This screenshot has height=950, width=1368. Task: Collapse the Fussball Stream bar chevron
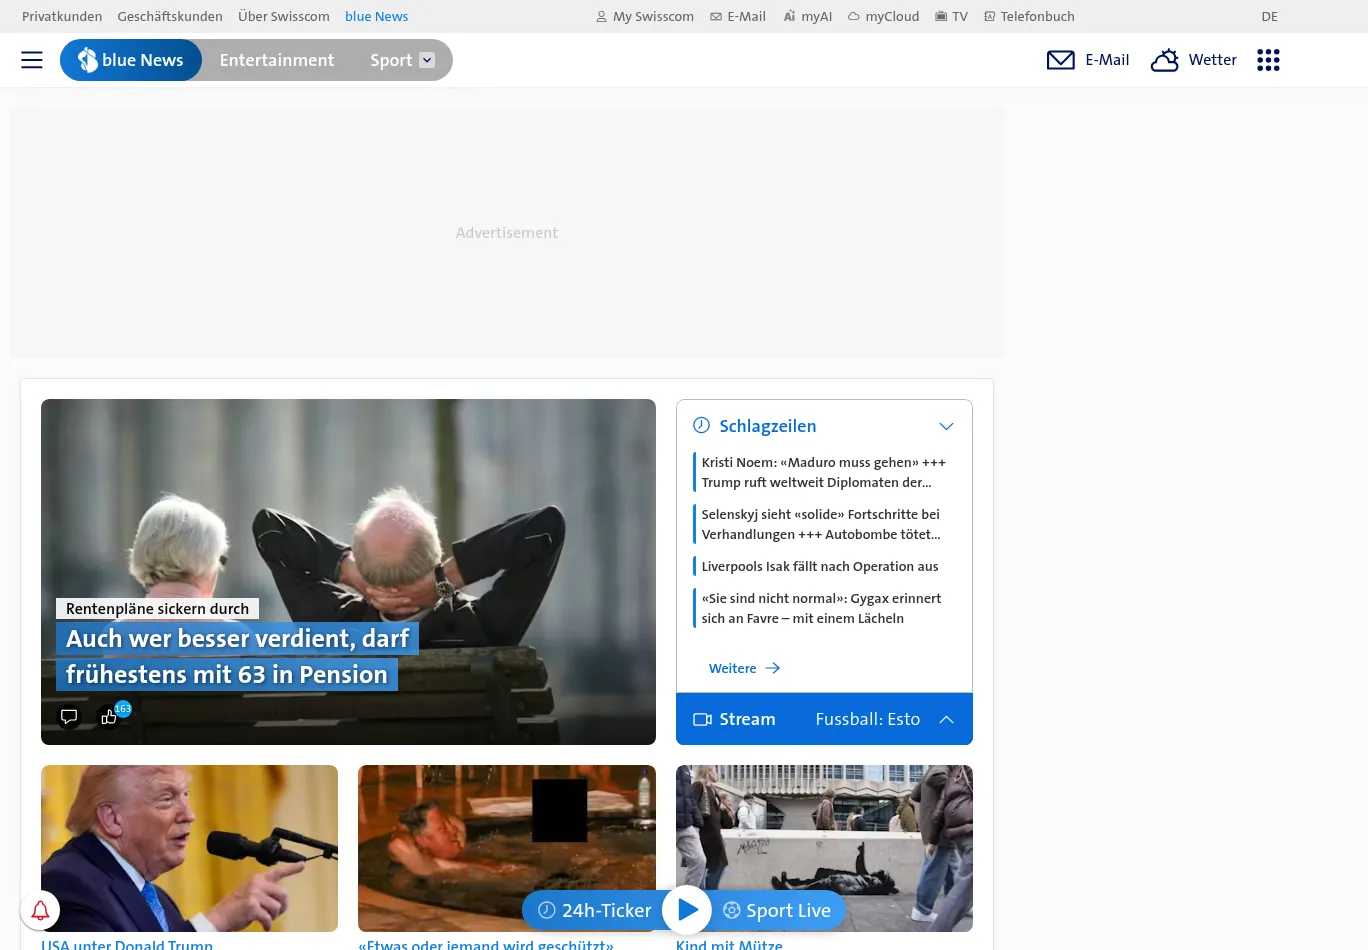[x=946, y=719]
